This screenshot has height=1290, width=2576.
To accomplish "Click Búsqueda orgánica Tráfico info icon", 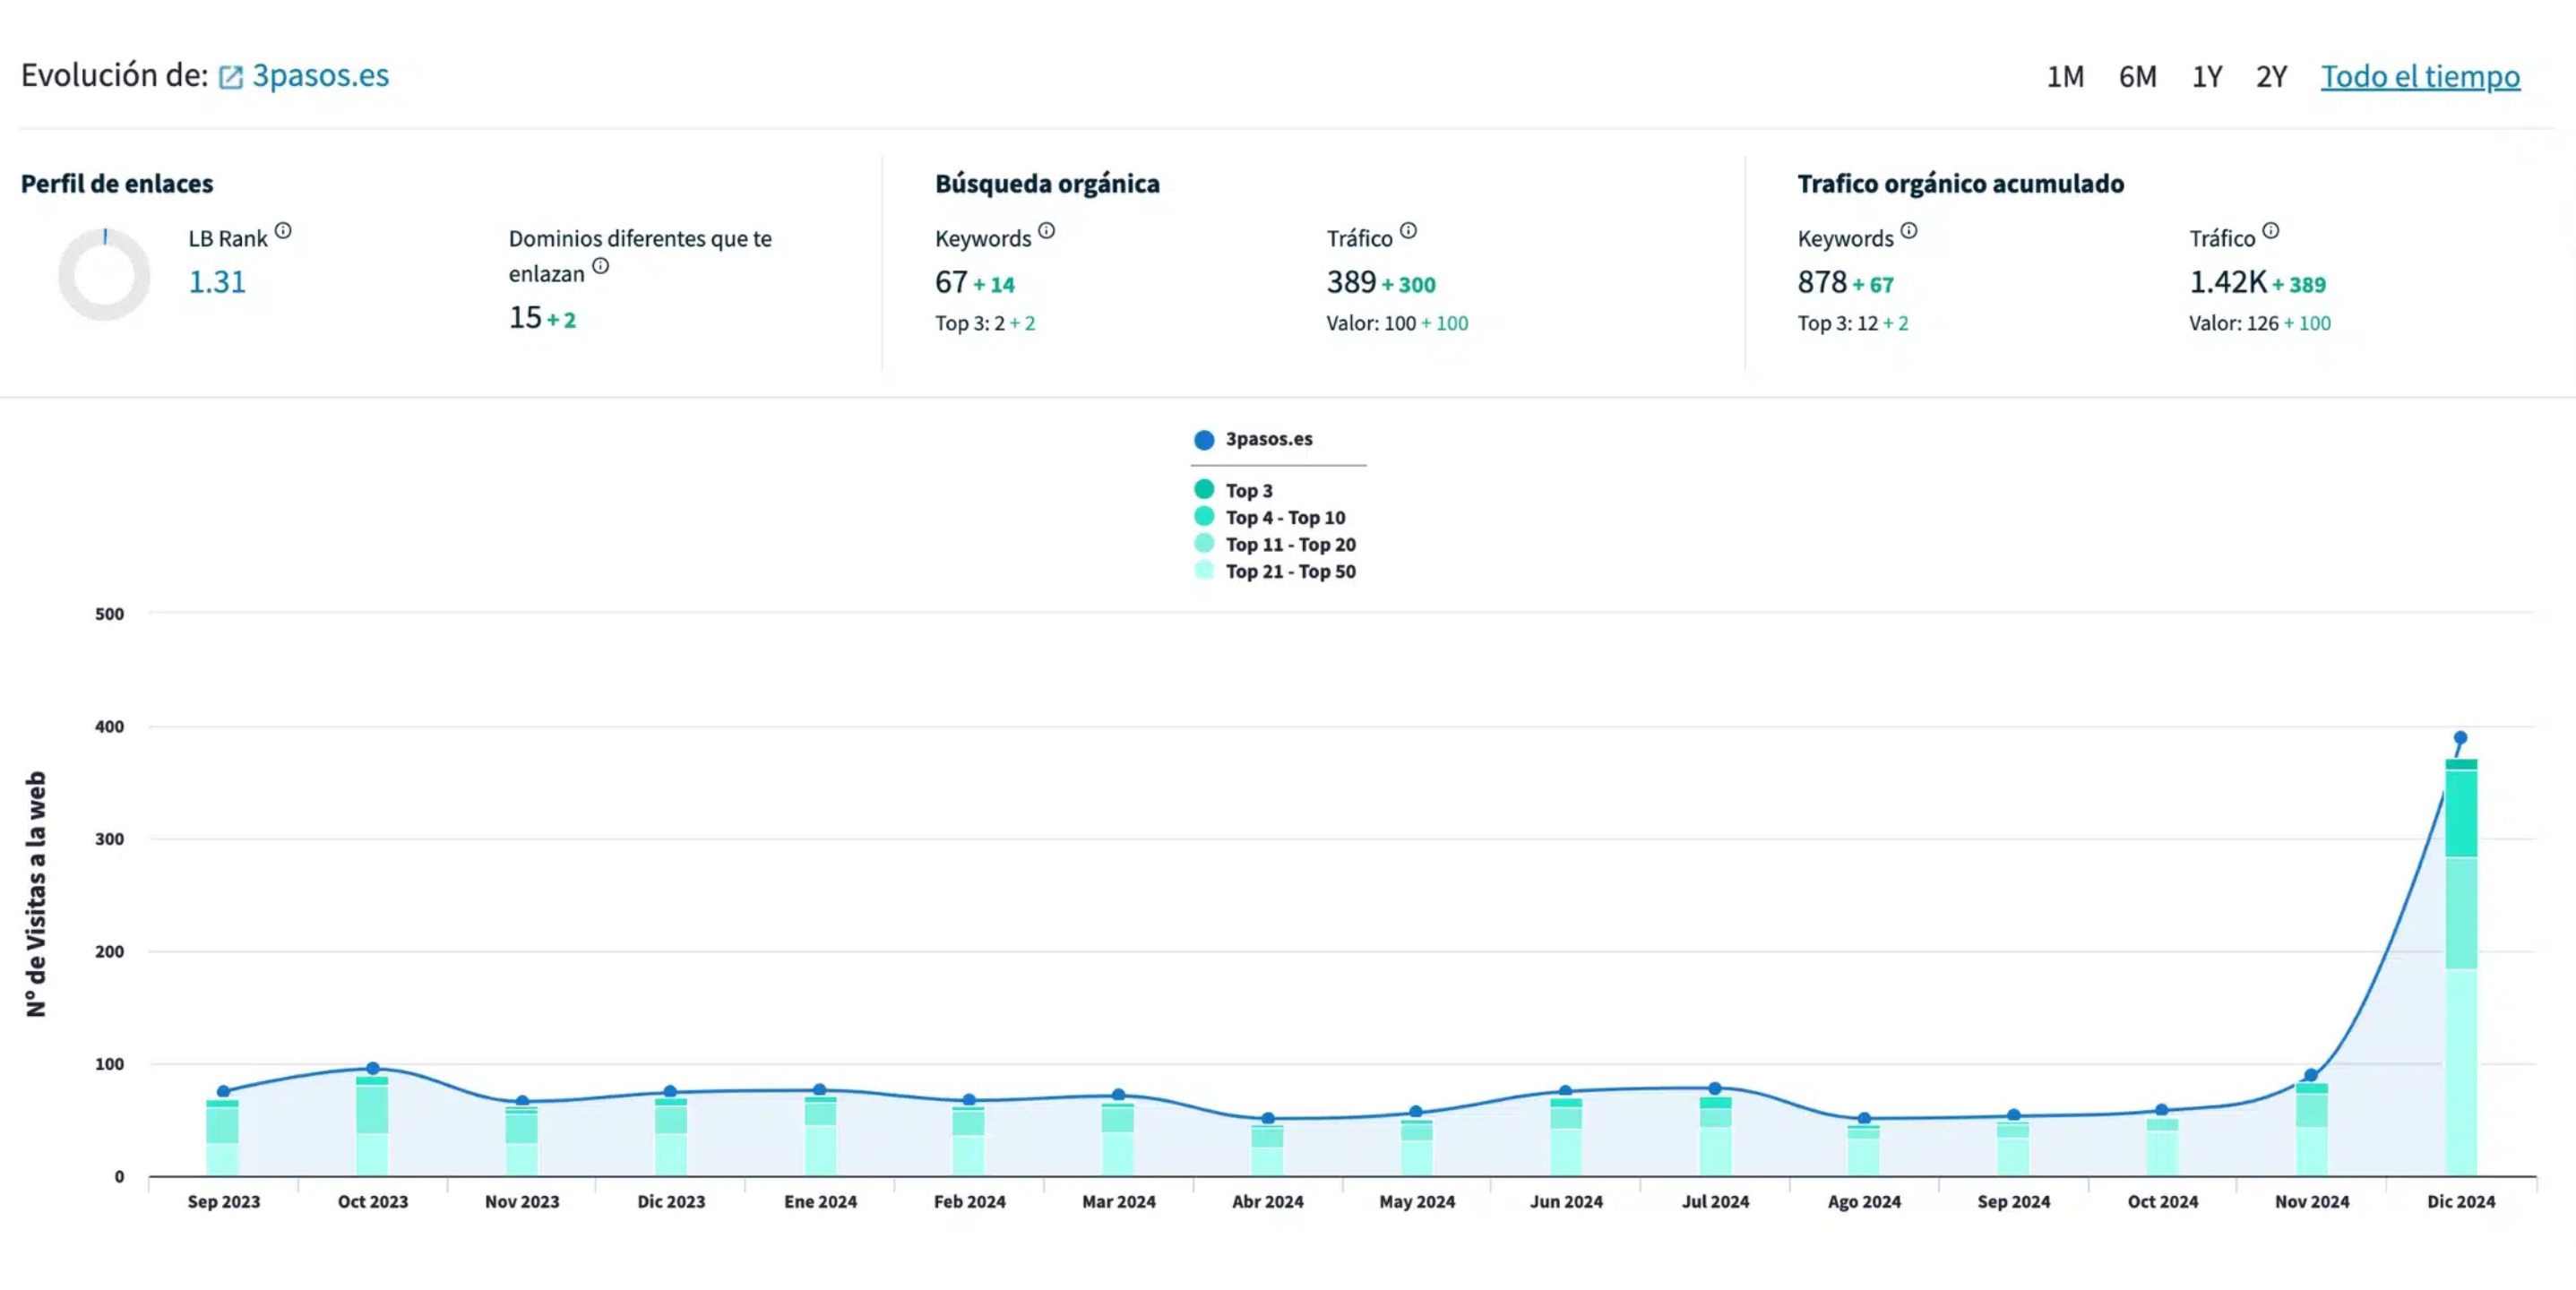I will (1408, 231).
